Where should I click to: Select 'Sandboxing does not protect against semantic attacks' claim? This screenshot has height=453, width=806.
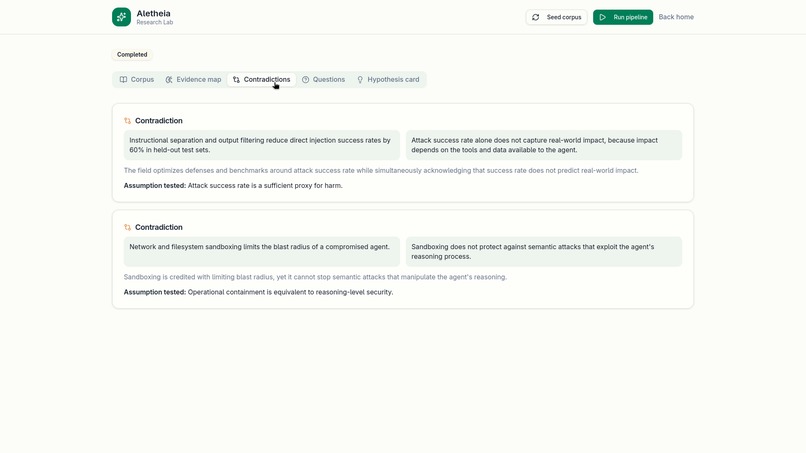pos(544,251)
